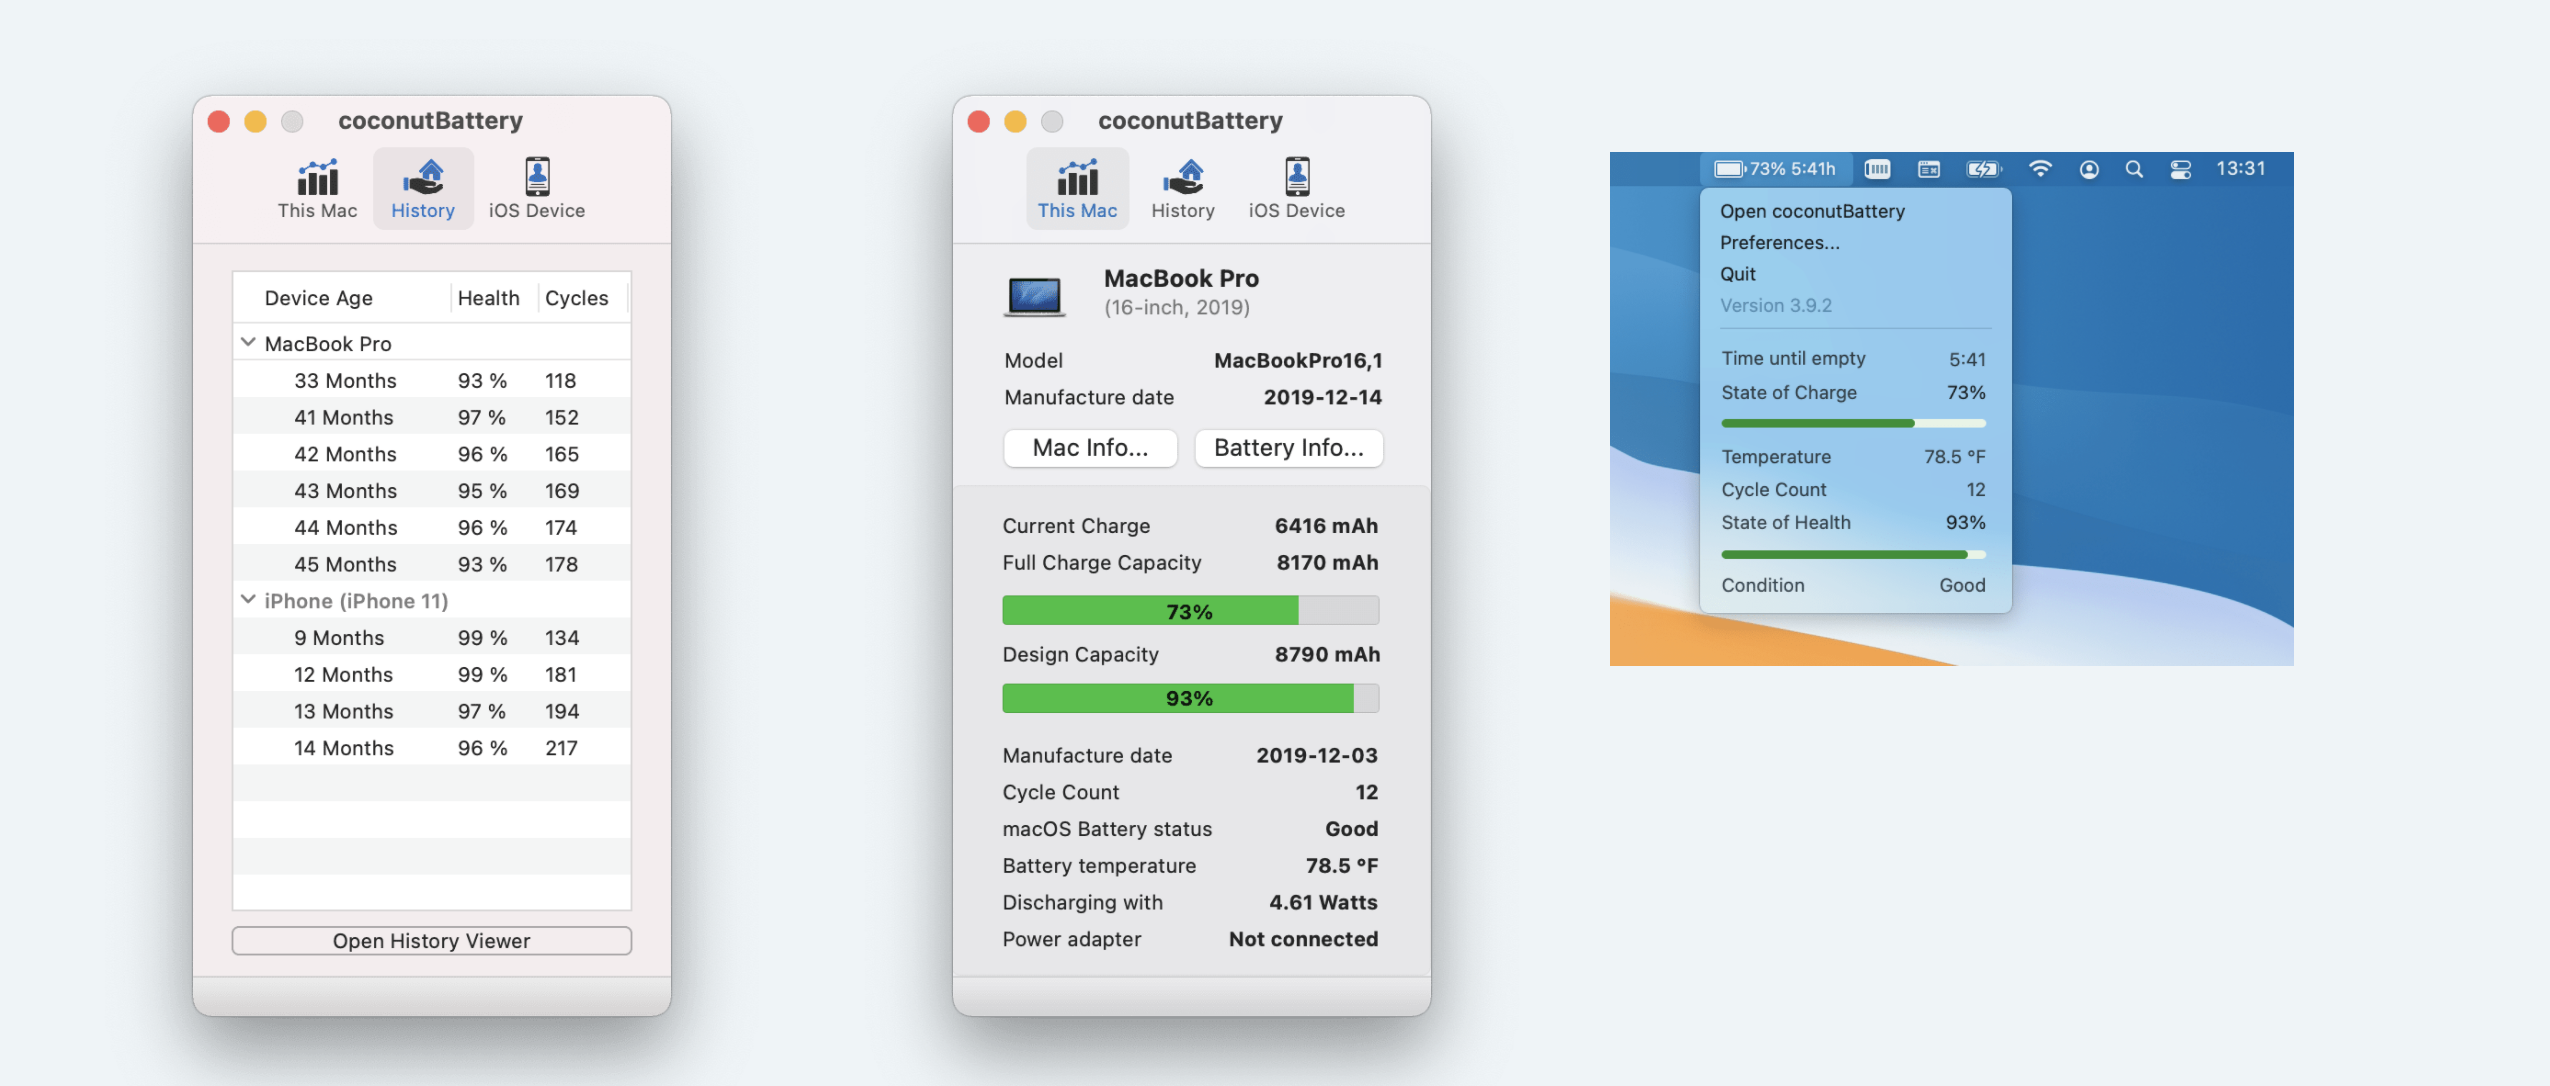Click Cycles column header
Viewport: 2550px width, 1086px height.
[576, 298]
